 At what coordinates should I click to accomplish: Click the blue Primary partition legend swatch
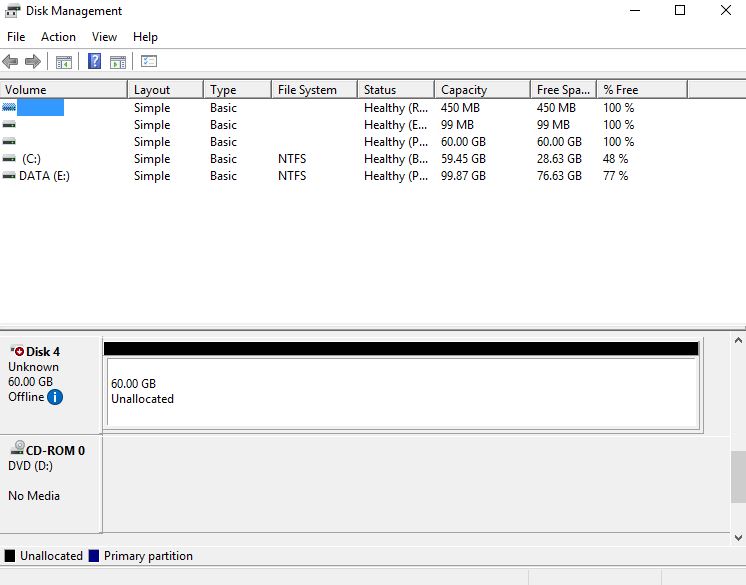[x=94, y=556]
